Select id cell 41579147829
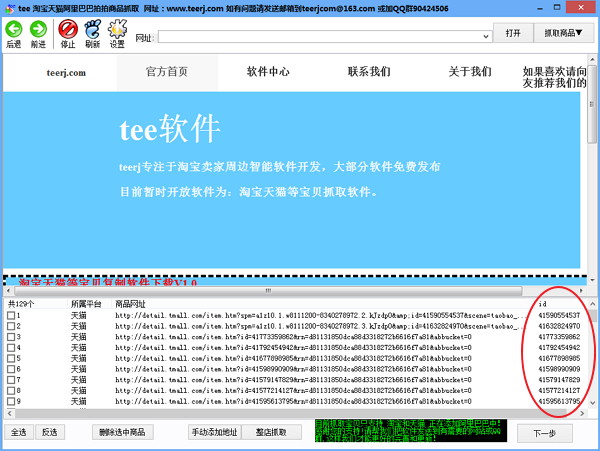The image size is (600, 451). click(559, 380)
